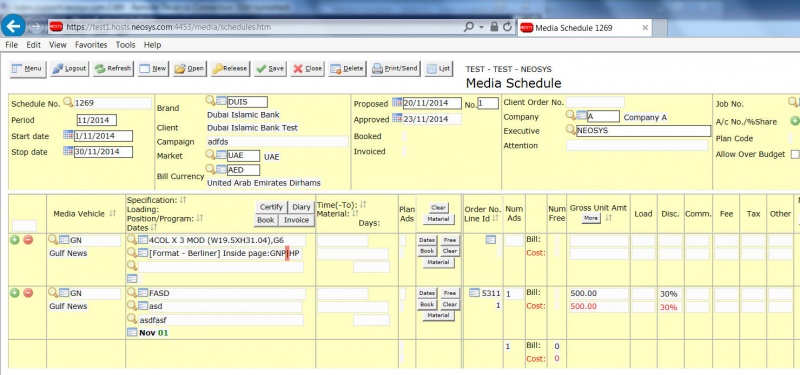Click the Diary button
800x375 pixels.
(x=301, y=207)
